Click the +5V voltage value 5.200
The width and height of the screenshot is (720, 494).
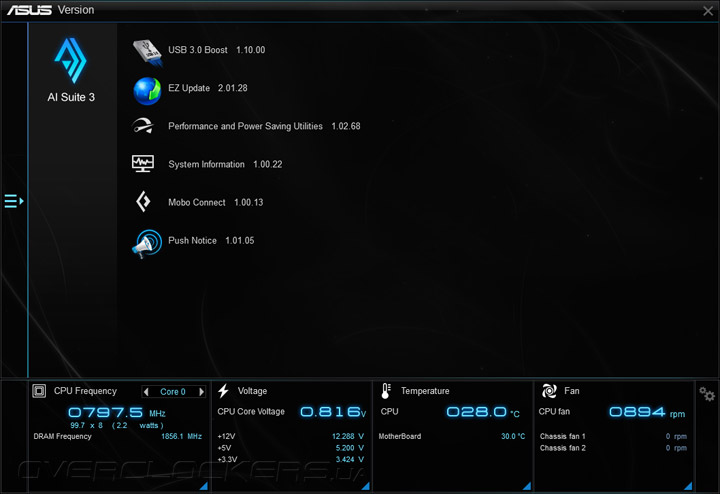click(349, 448)
